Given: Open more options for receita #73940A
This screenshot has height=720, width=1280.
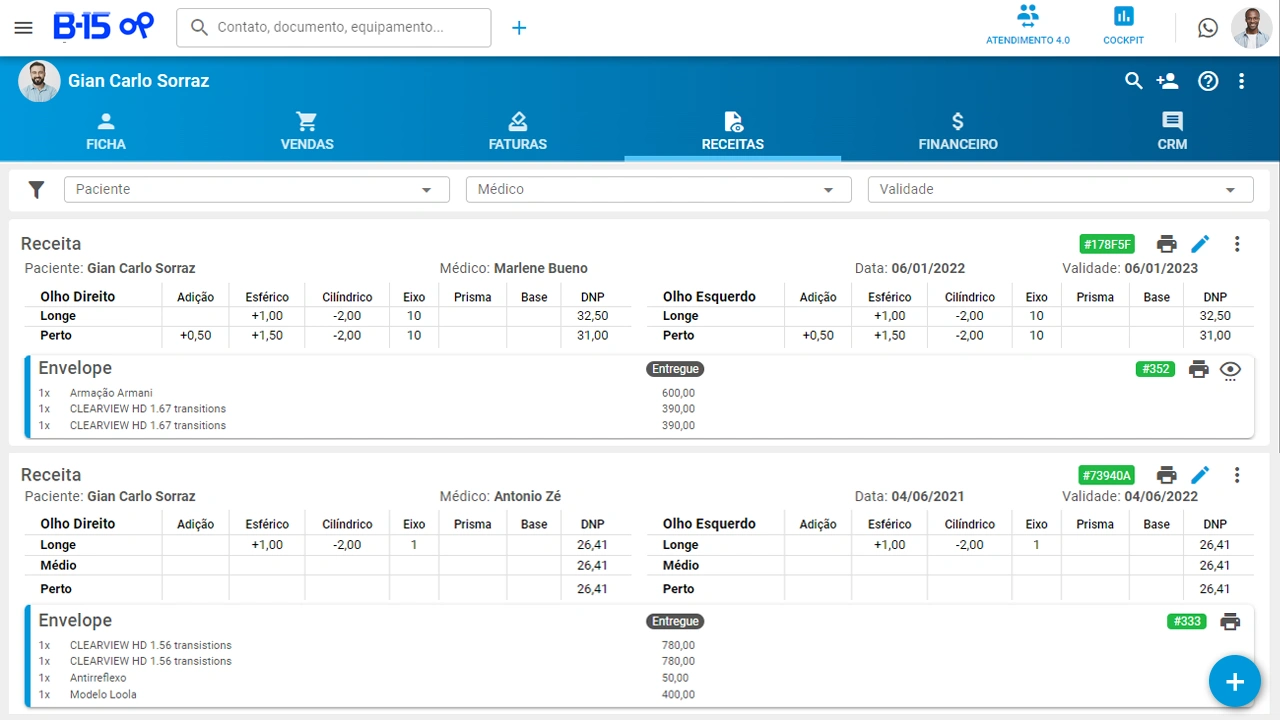Looking at the screenshot, I should (x=1237, y=475).
